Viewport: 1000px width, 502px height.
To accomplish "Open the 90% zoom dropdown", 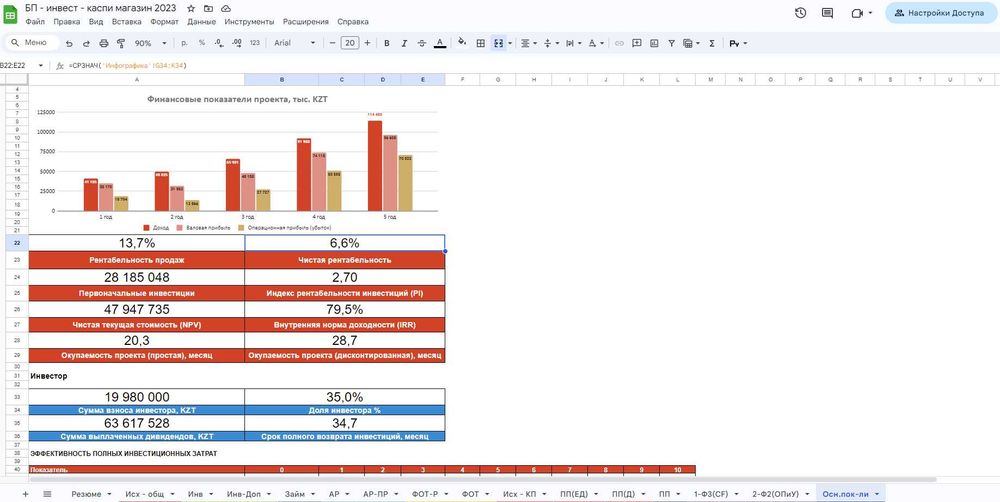I will pyautogui.click(x=150, y=43).
